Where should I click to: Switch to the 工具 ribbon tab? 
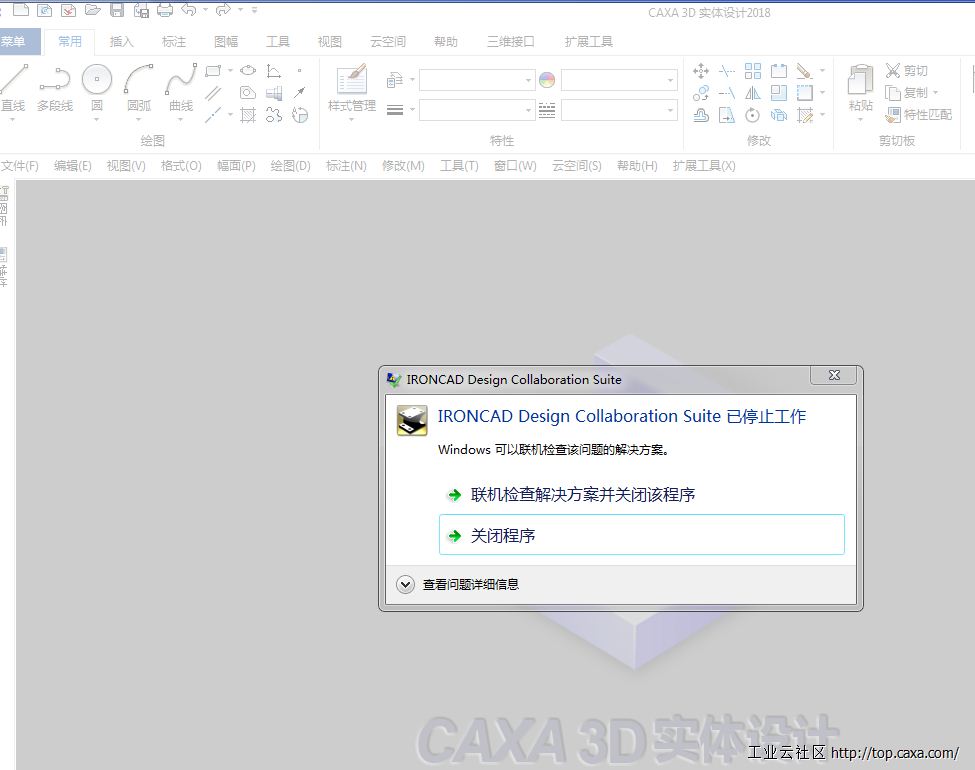point(278,42)
